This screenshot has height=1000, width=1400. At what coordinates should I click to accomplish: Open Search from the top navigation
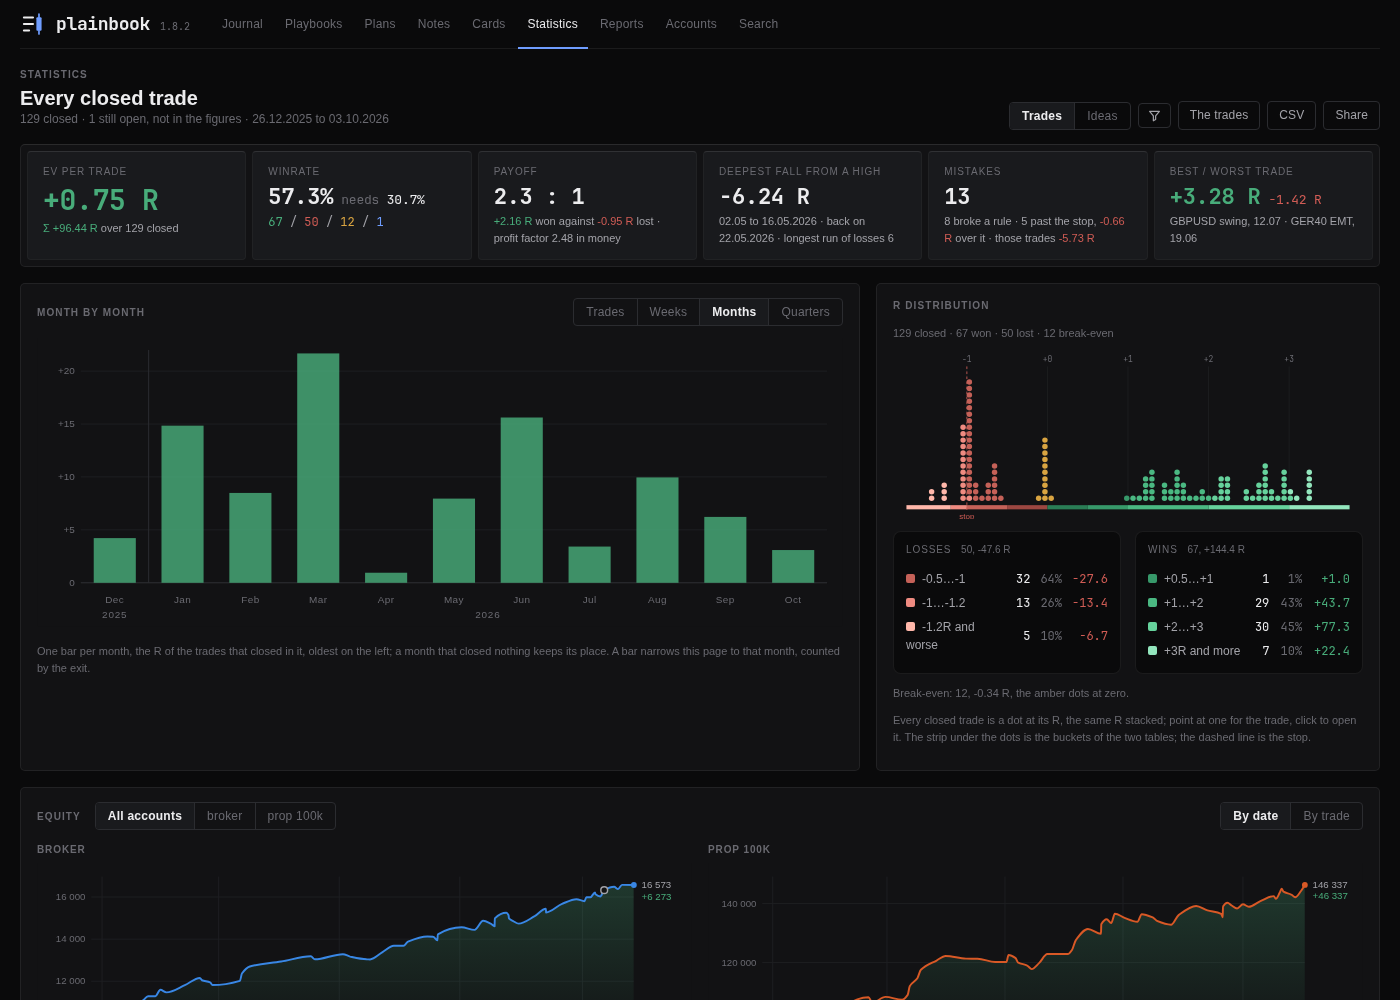(758, 24)
